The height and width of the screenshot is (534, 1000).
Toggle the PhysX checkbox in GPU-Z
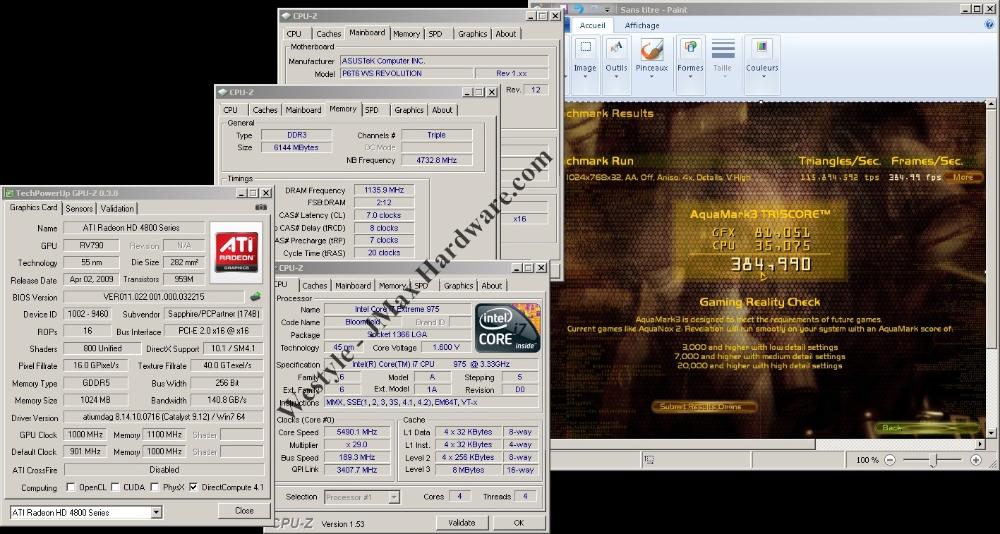coord(155,487)
